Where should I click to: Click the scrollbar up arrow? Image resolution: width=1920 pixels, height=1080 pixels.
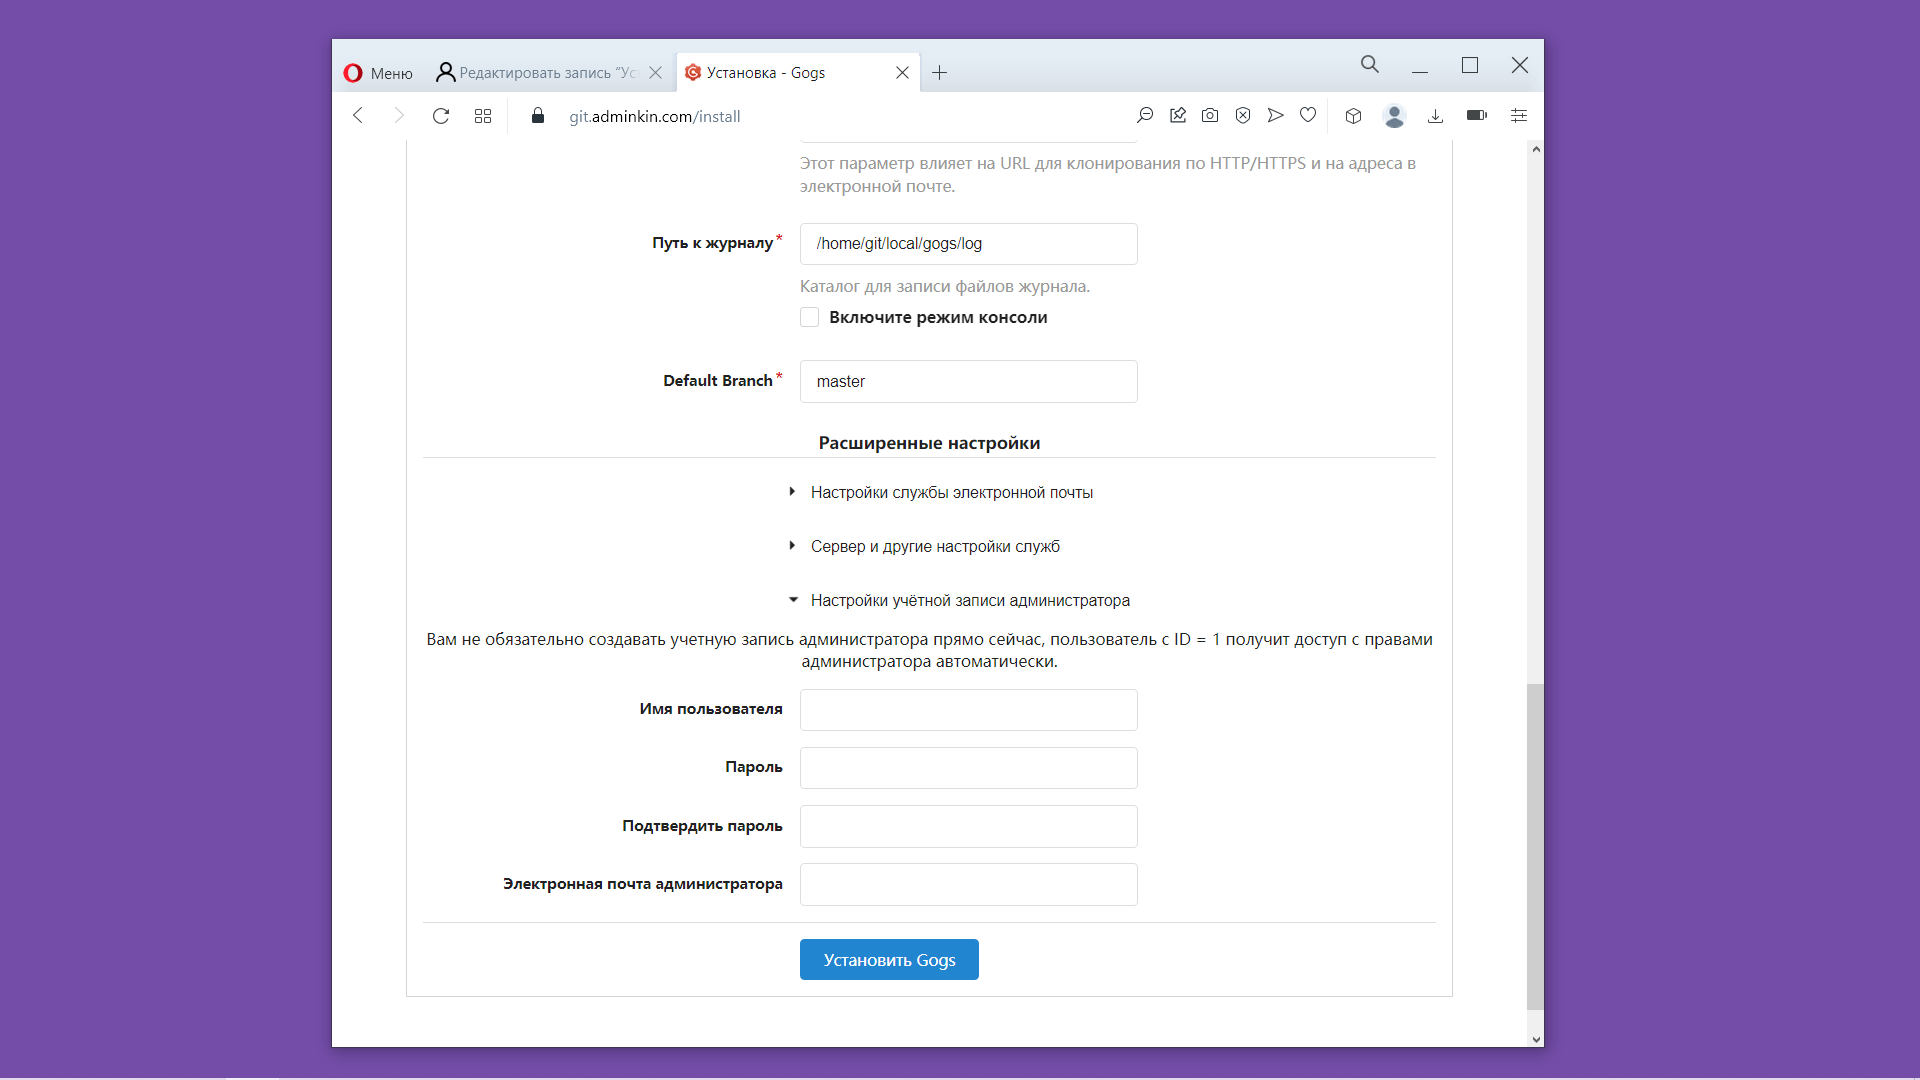click(x=1536, y=149)
